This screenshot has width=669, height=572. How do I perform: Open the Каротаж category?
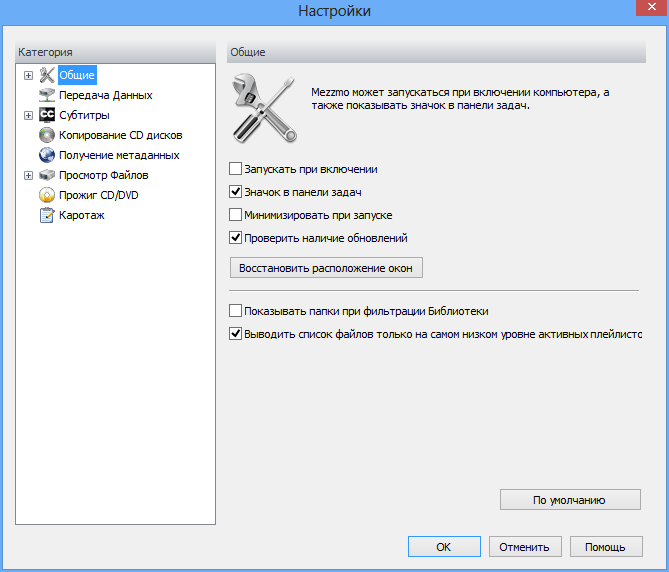81,215
